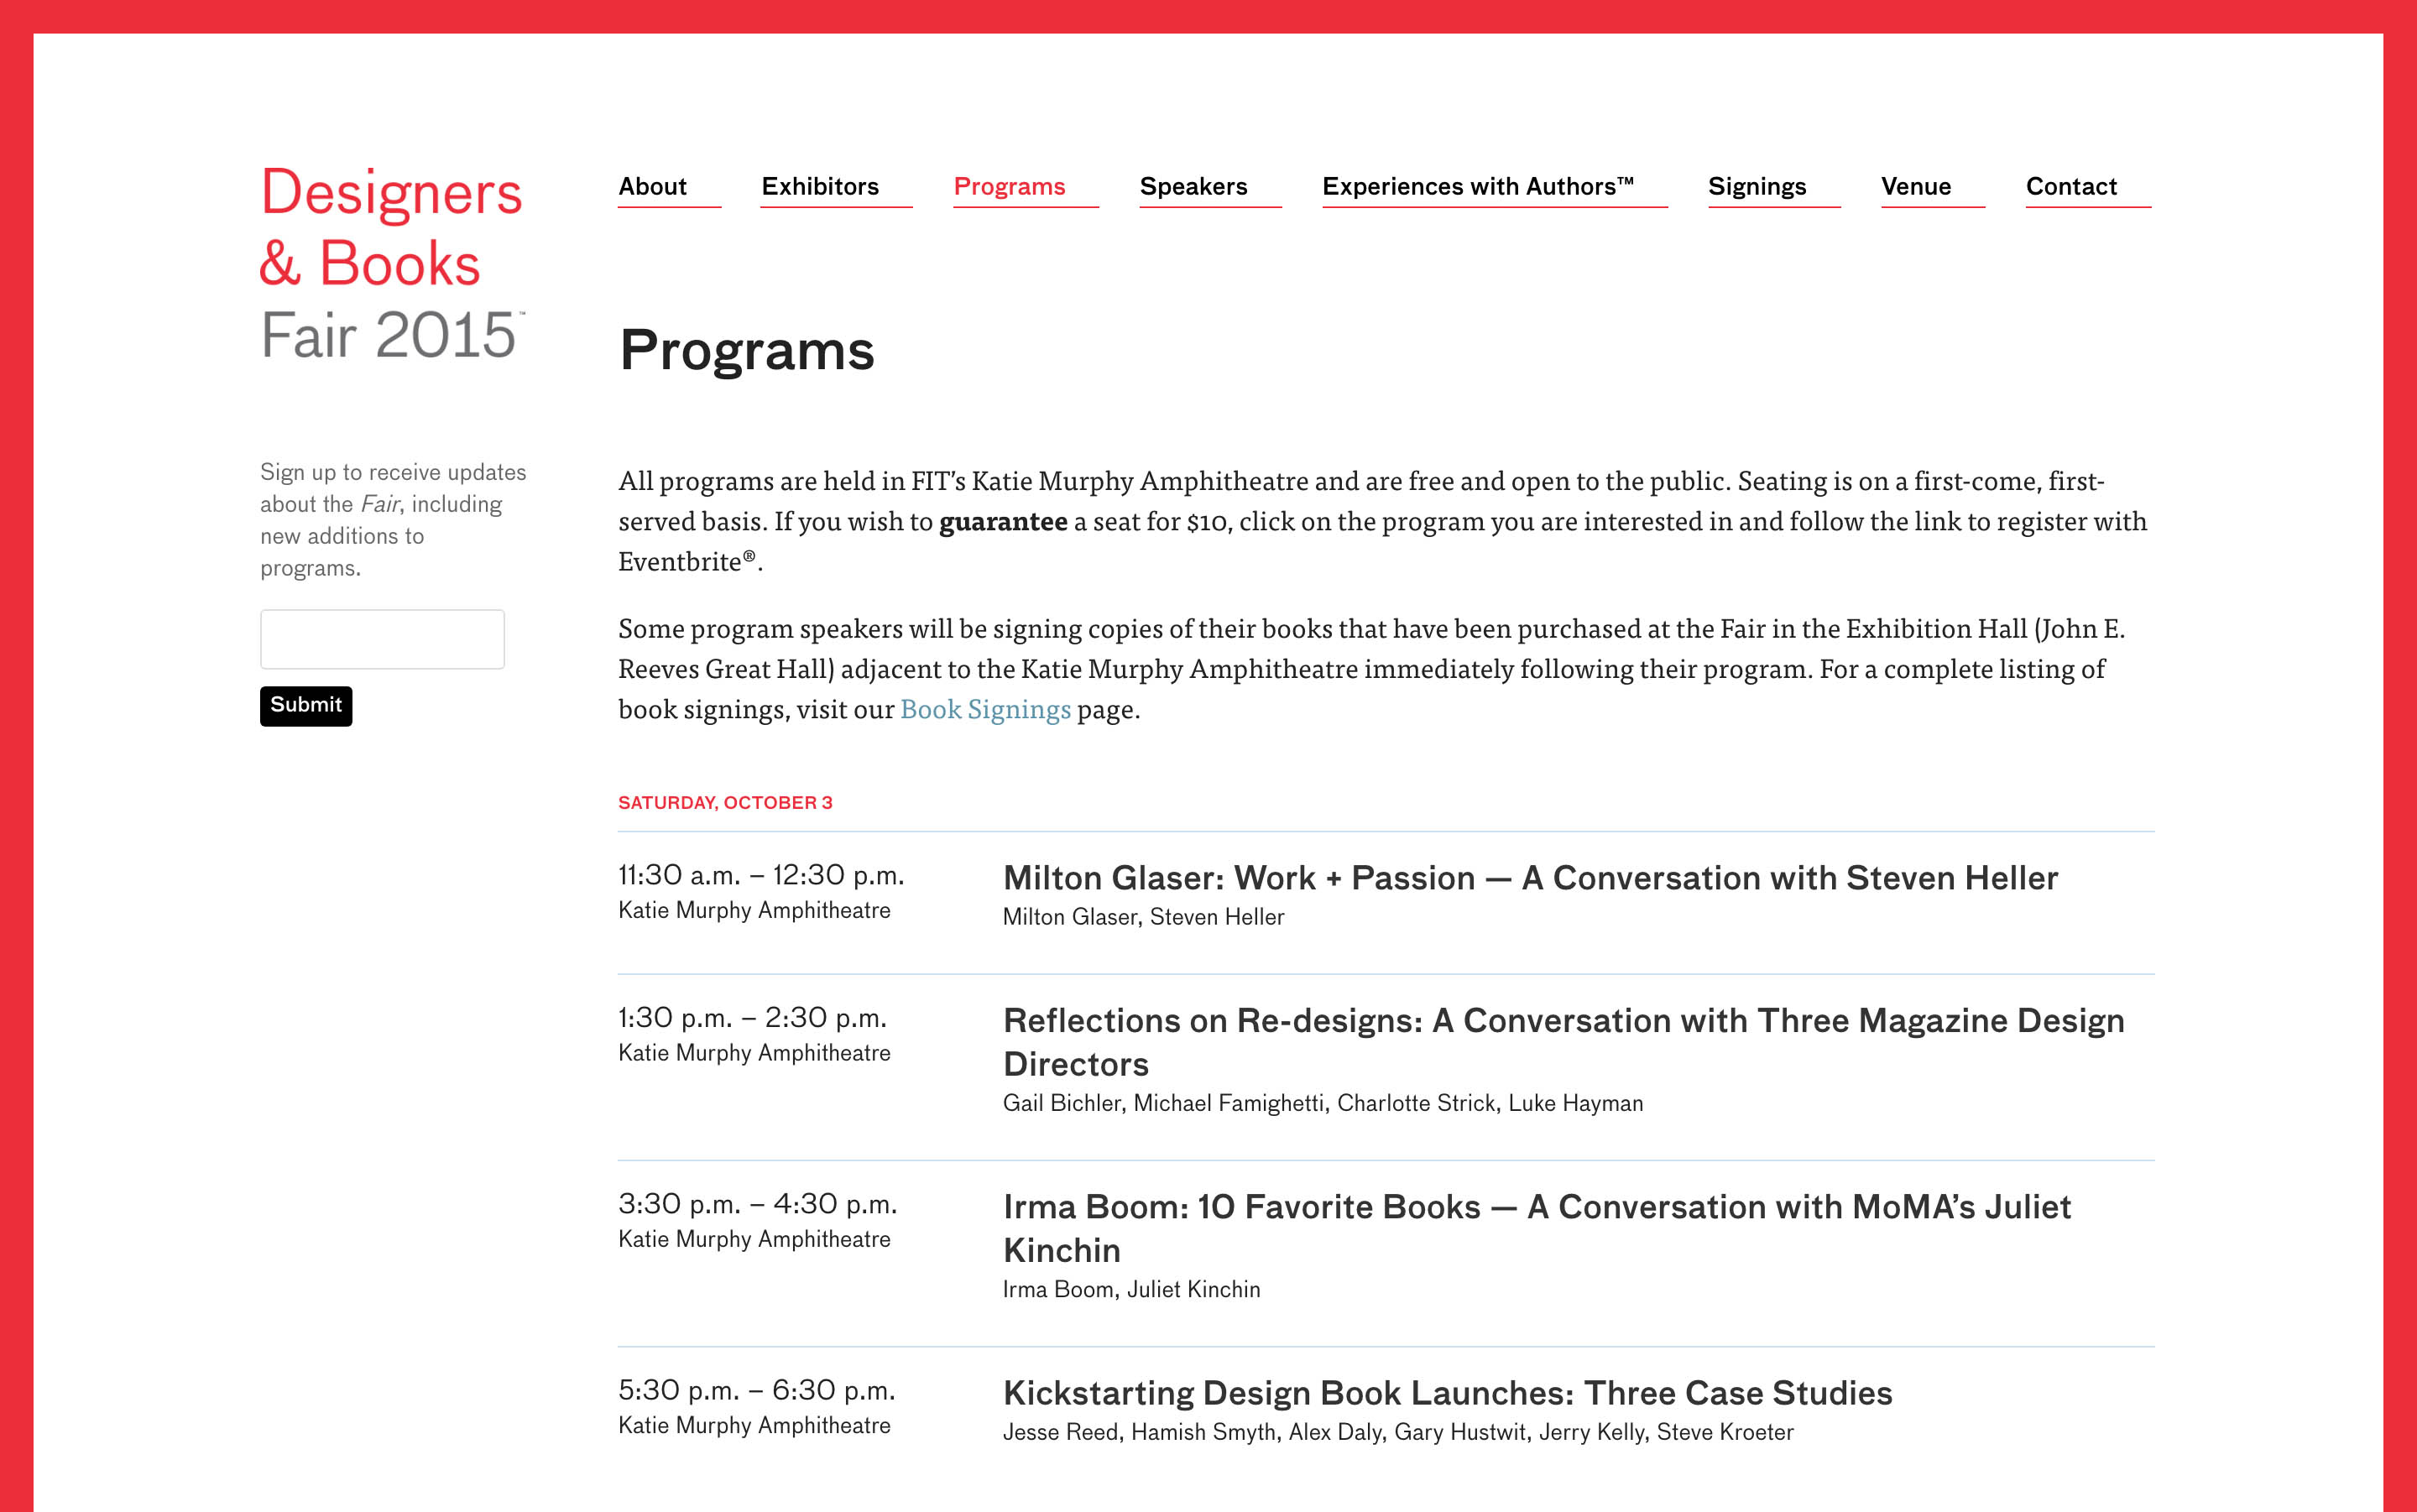Viewport: 2417px width, 1512px height.
Task: Click the Designers & Books Fair 2015 logo
Action: point(391,262)
